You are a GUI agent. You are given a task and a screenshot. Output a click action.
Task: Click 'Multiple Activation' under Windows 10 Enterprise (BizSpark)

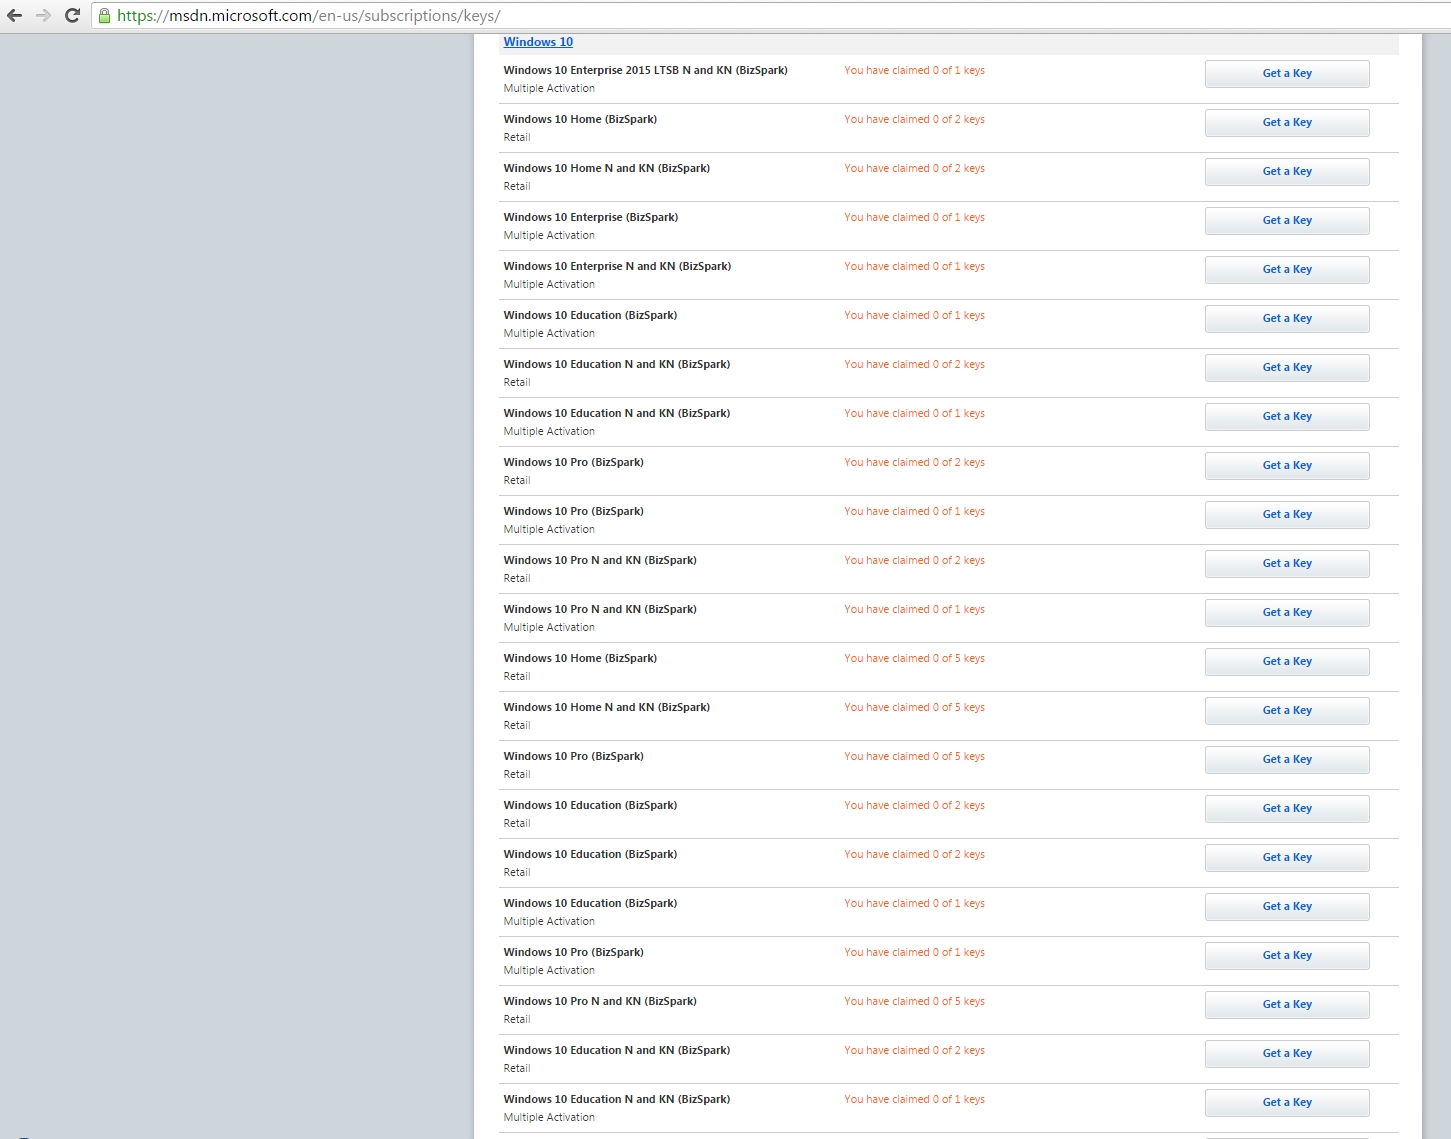[549, 235]
